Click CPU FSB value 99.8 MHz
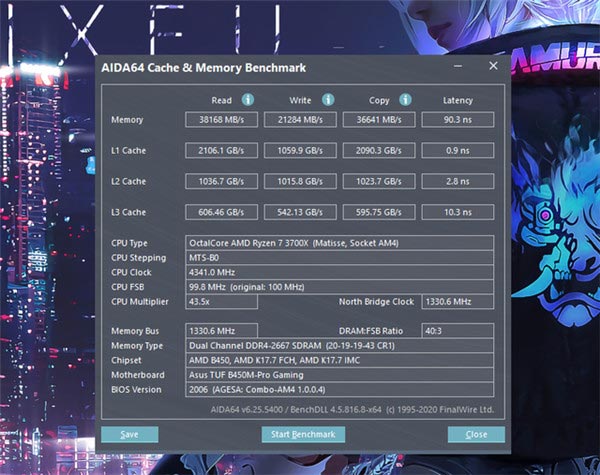The height and width of the screenshot is (475, 600). tap(339, 287)
